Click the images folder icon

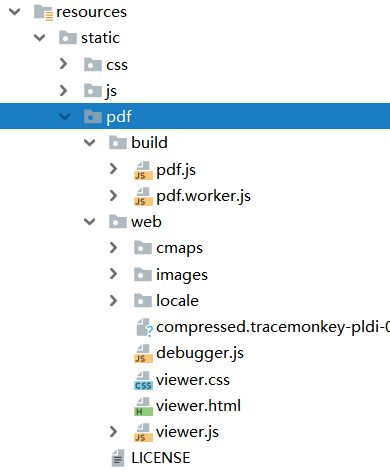143,274
